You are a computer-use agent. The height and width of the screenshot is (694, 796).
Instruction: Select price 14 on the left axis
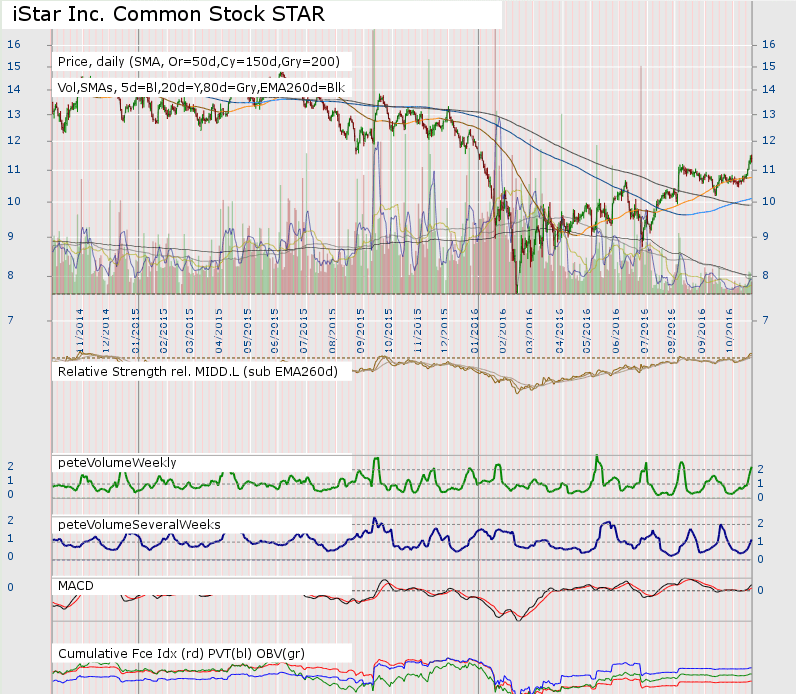(x=14, y=89)
